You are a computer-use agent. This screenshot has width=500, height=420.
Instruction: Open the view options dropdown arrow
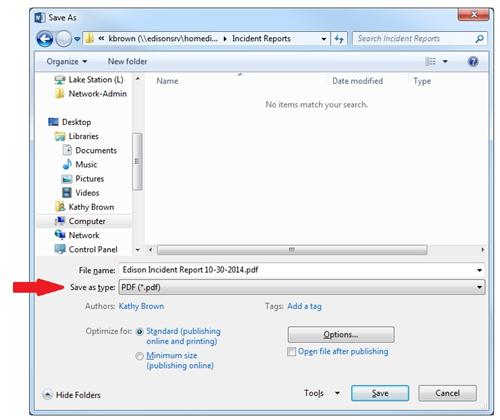[x=445, y=61]
